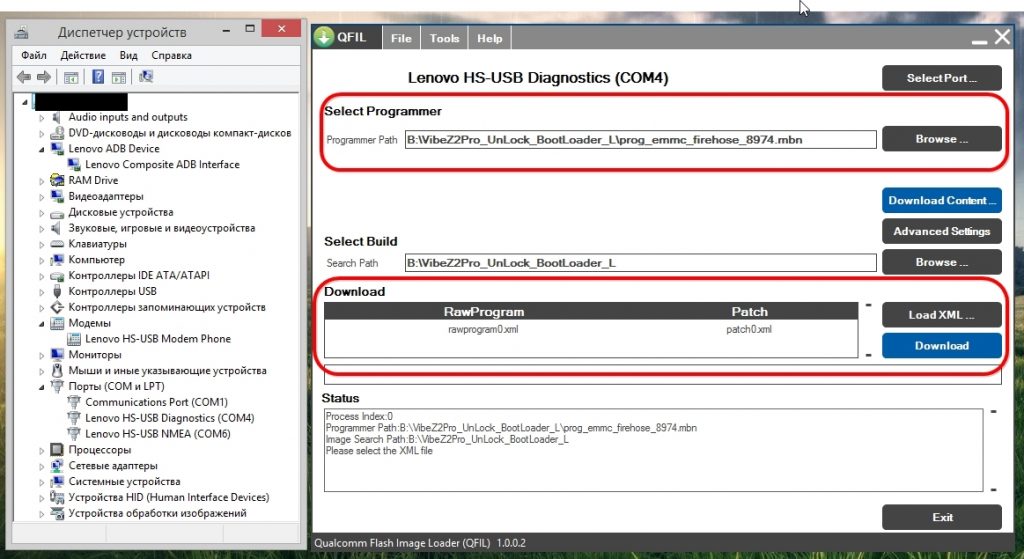Image resolution: width=1024 pixels, height=559 pixels.
Task: Browse for the programmer path file
Action: (941, 138)
